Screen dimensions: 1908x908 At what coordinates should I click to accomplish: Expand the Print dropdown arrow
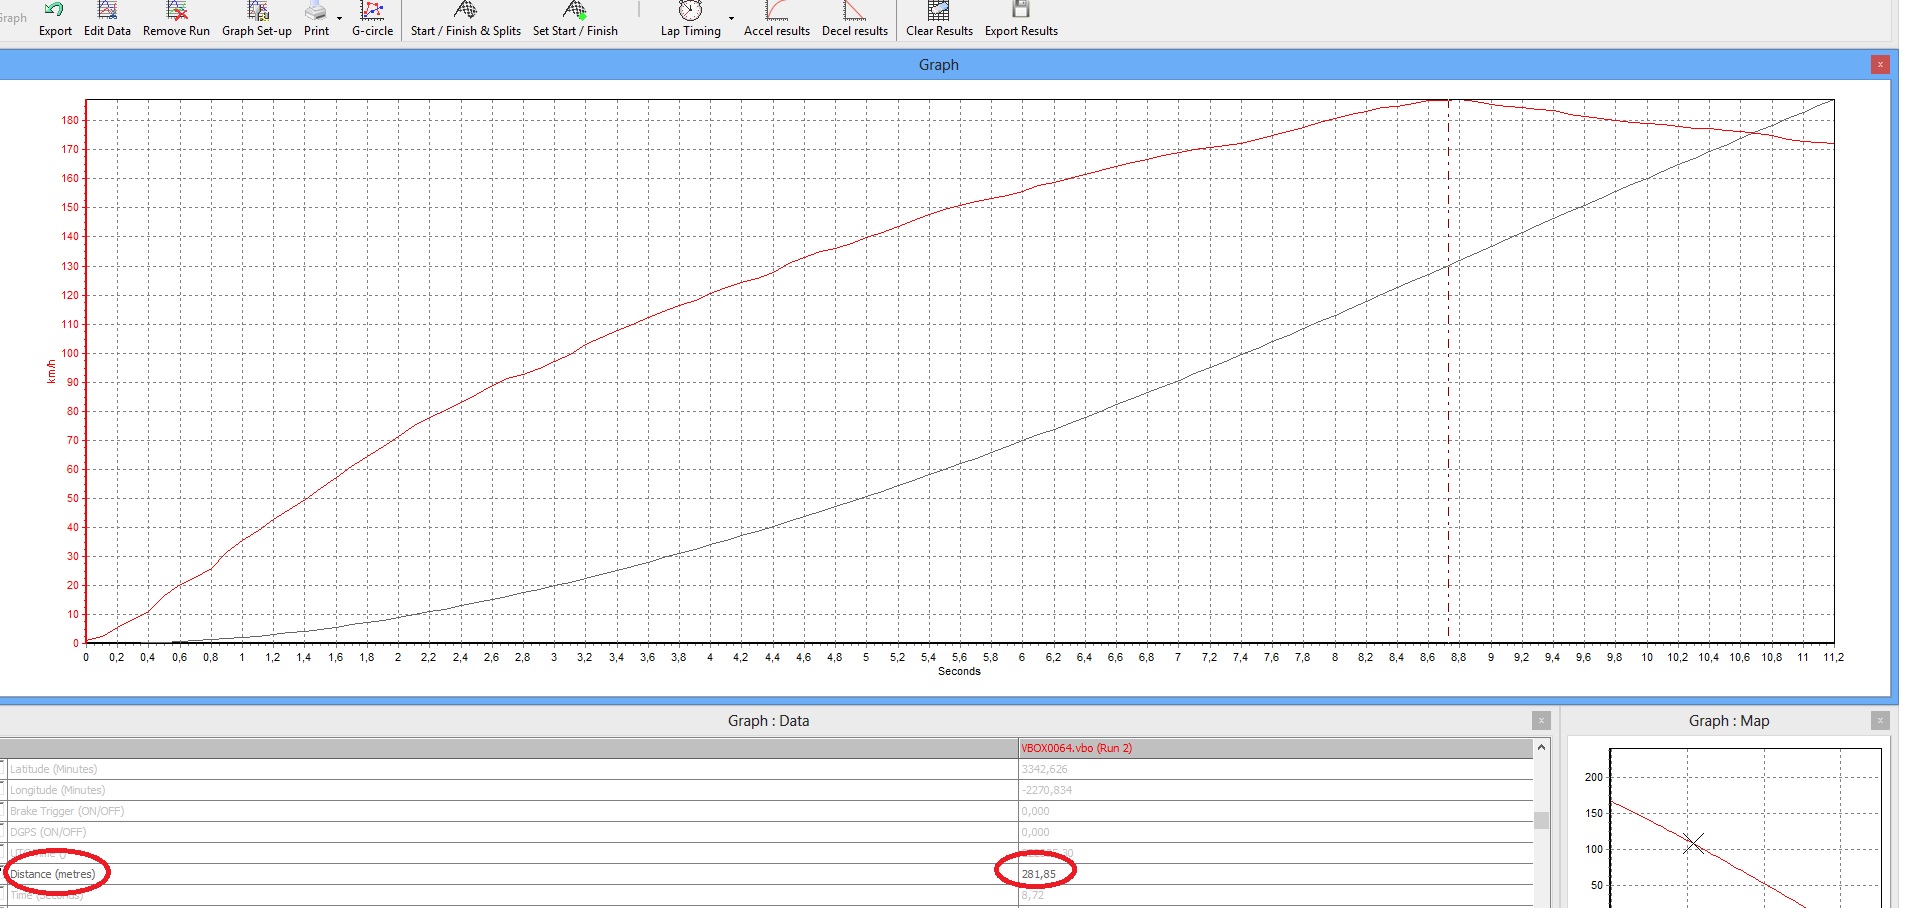(x=340, y=18)
